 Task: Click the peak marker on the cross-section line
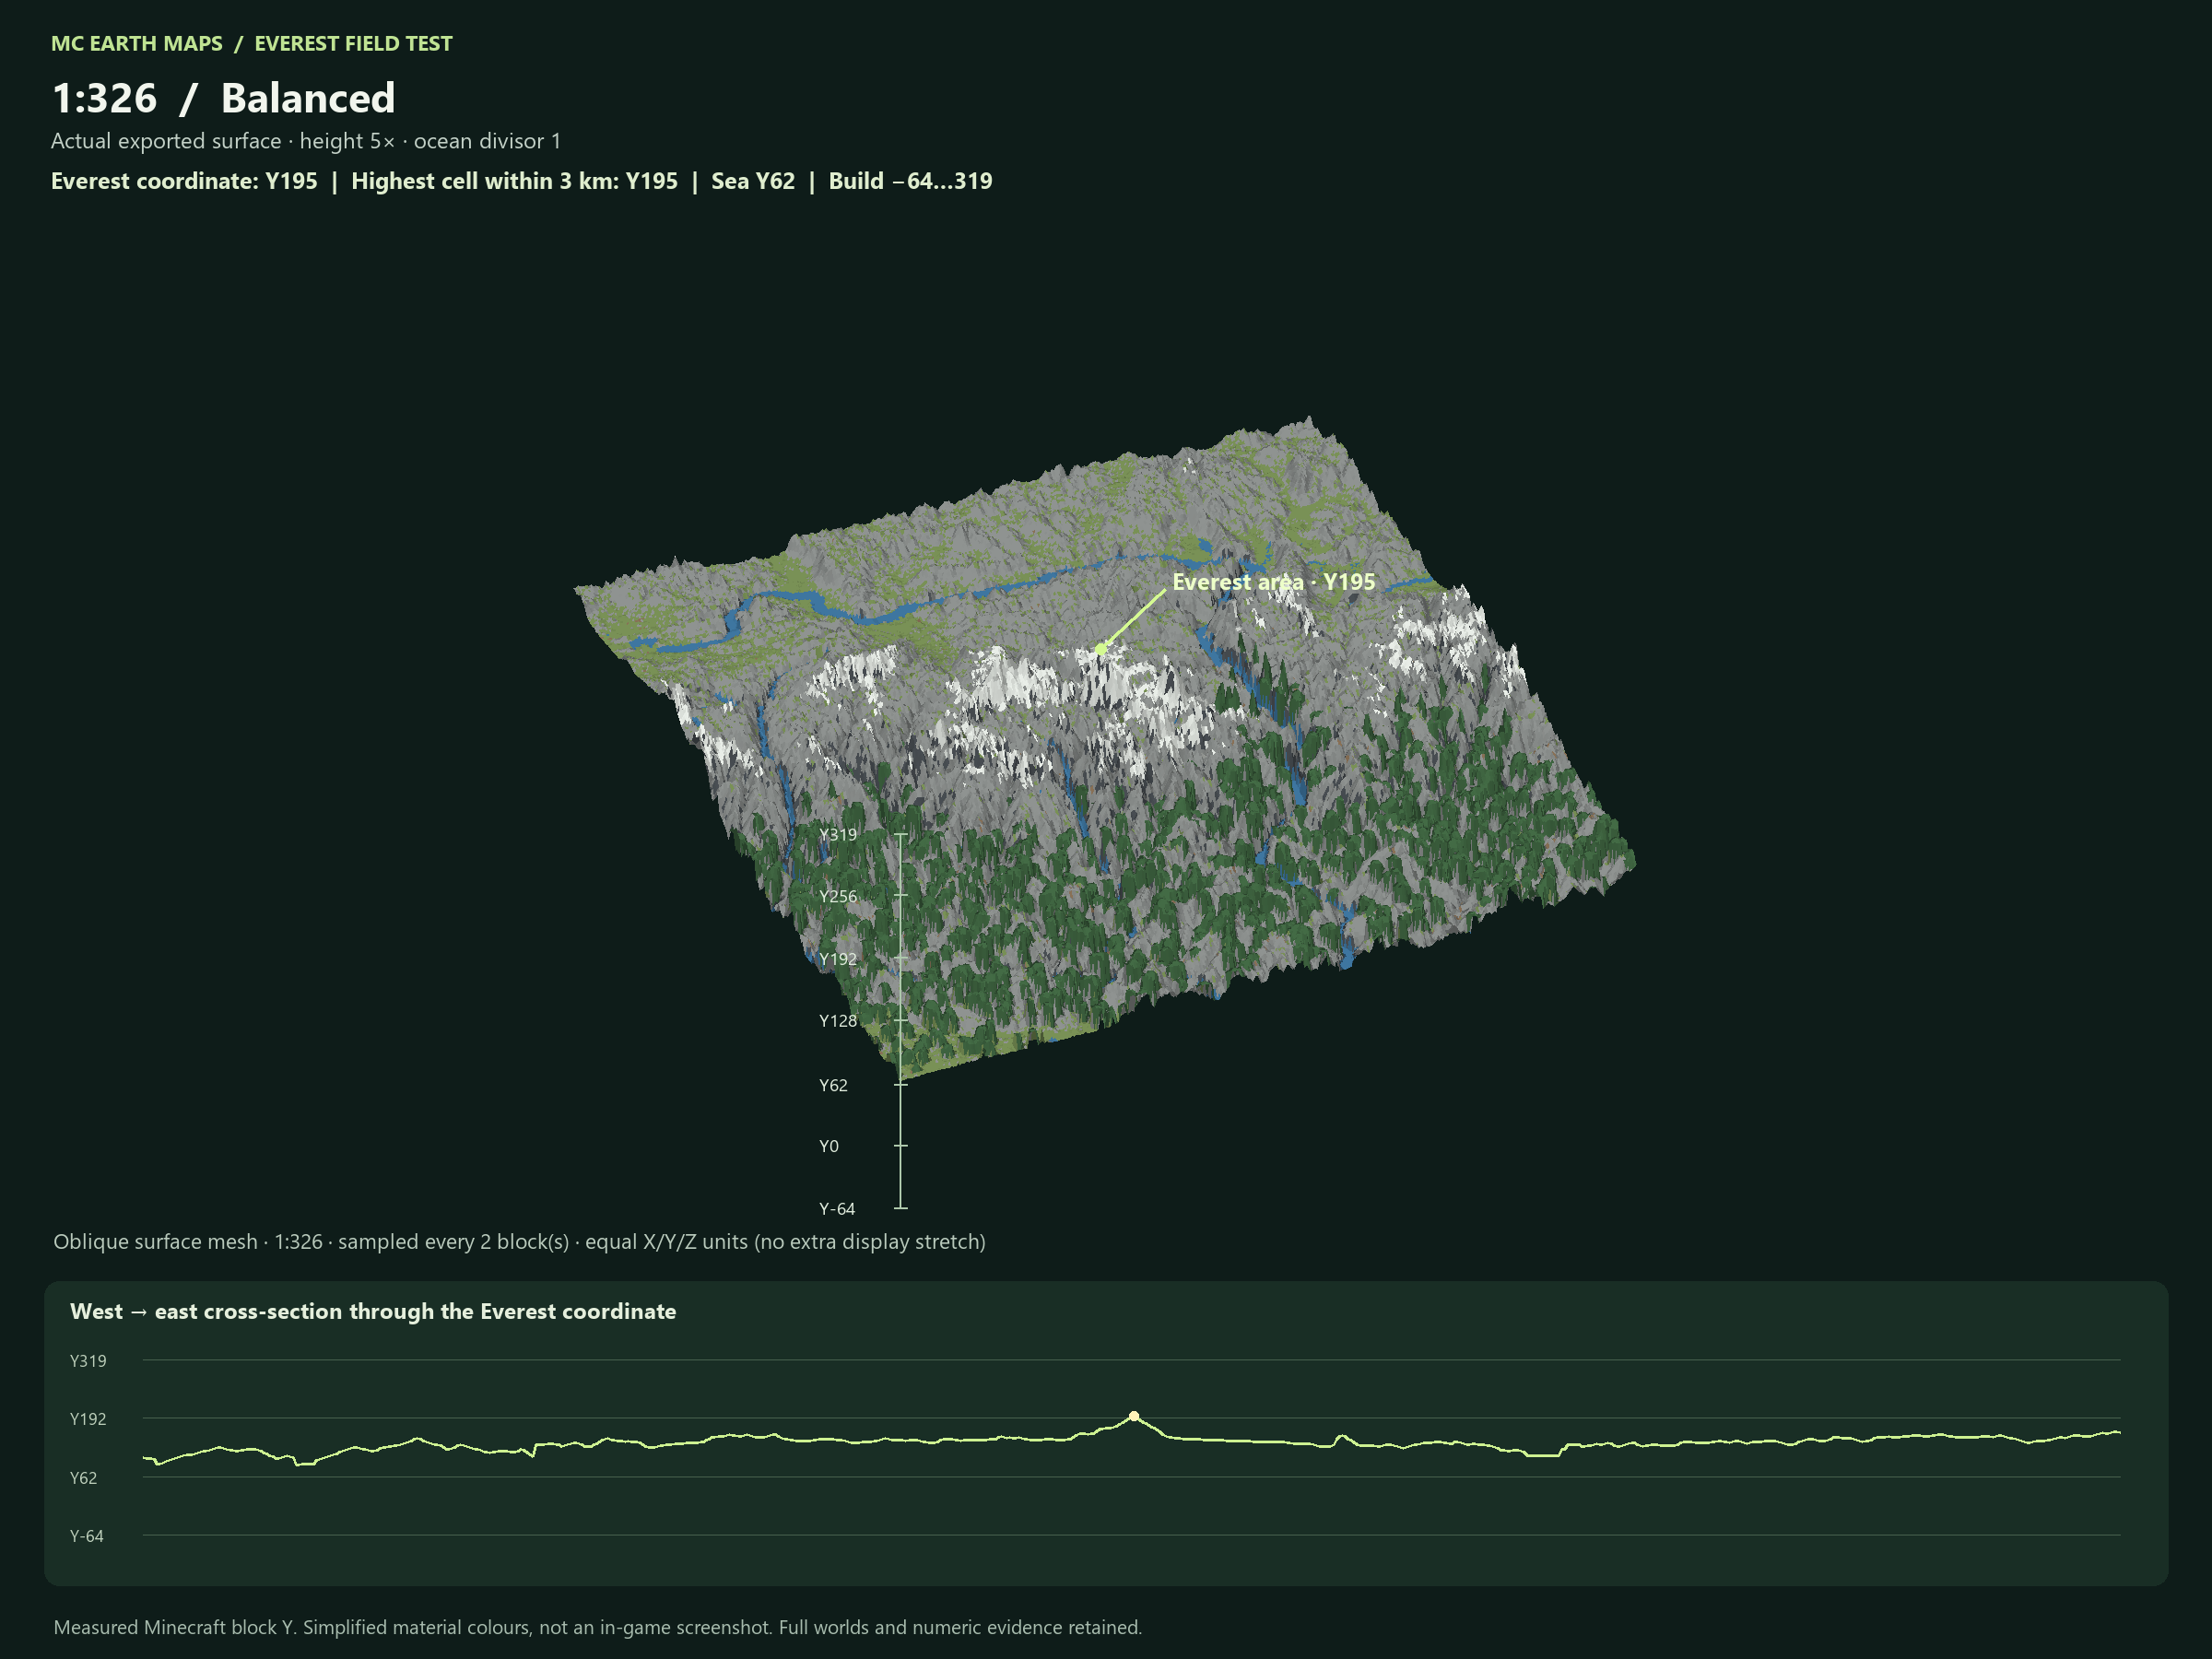(1134, 1416)
